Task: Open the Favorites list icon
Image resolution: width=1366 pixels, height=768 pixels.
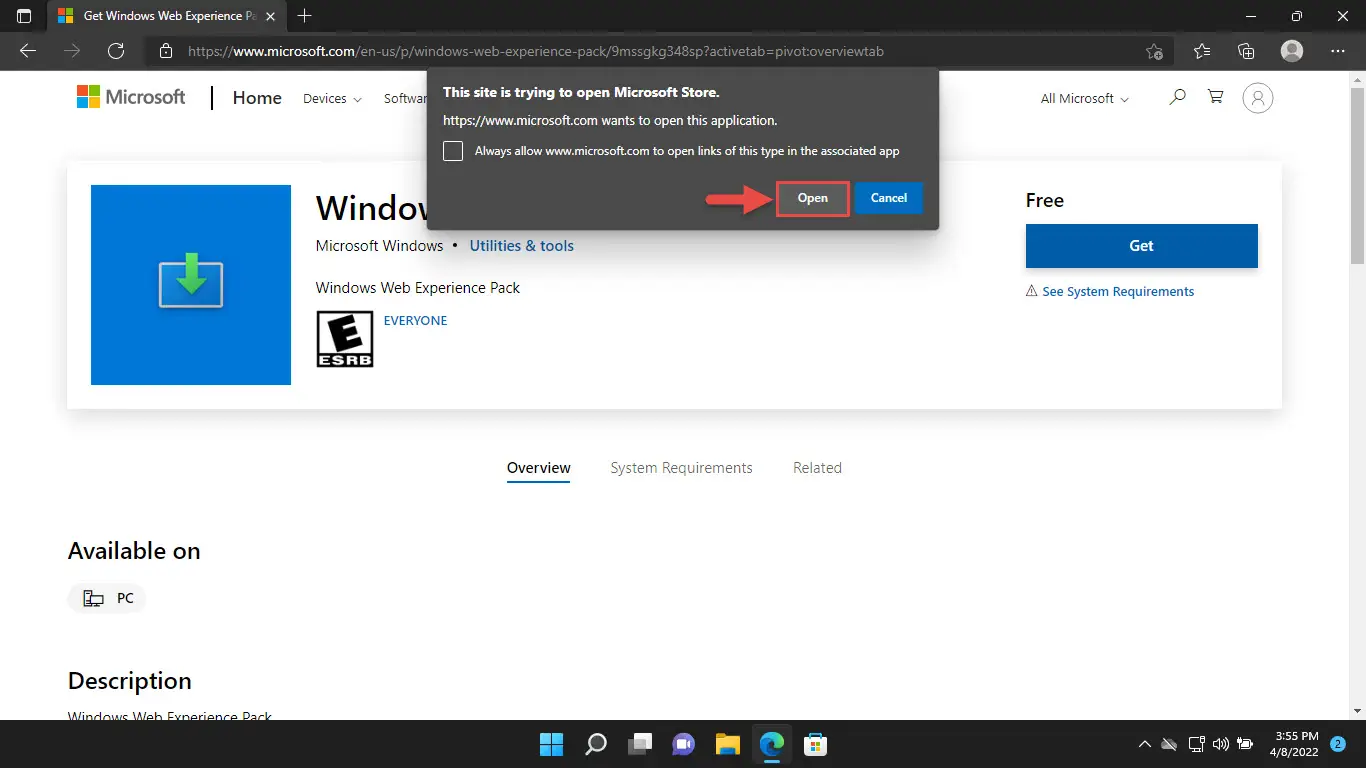Action: (1202, 51)
